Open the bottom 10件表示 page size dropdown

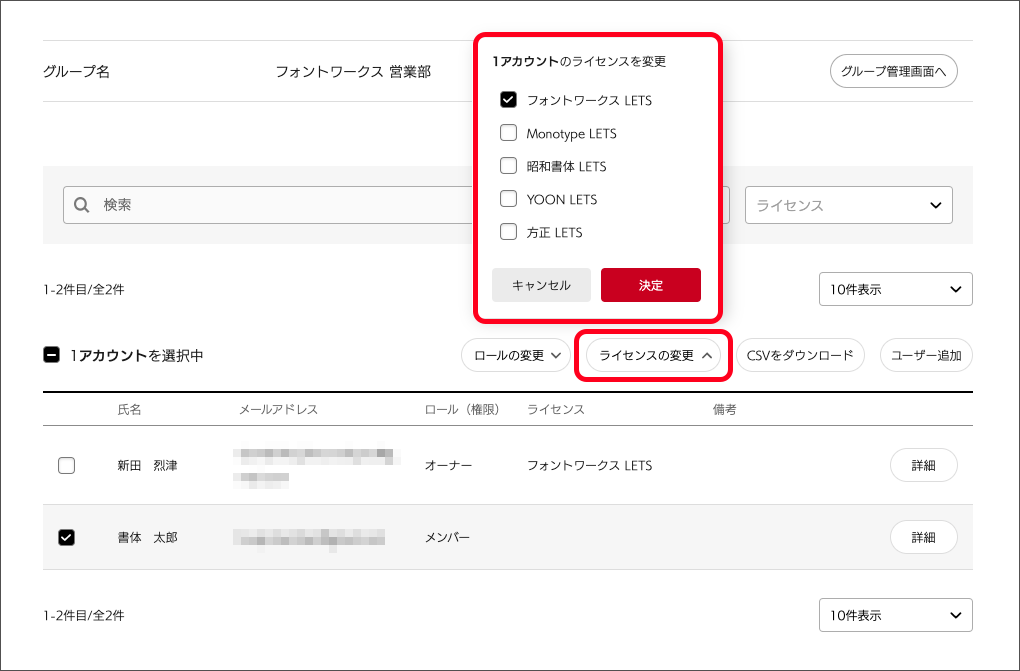pos(895,615)
